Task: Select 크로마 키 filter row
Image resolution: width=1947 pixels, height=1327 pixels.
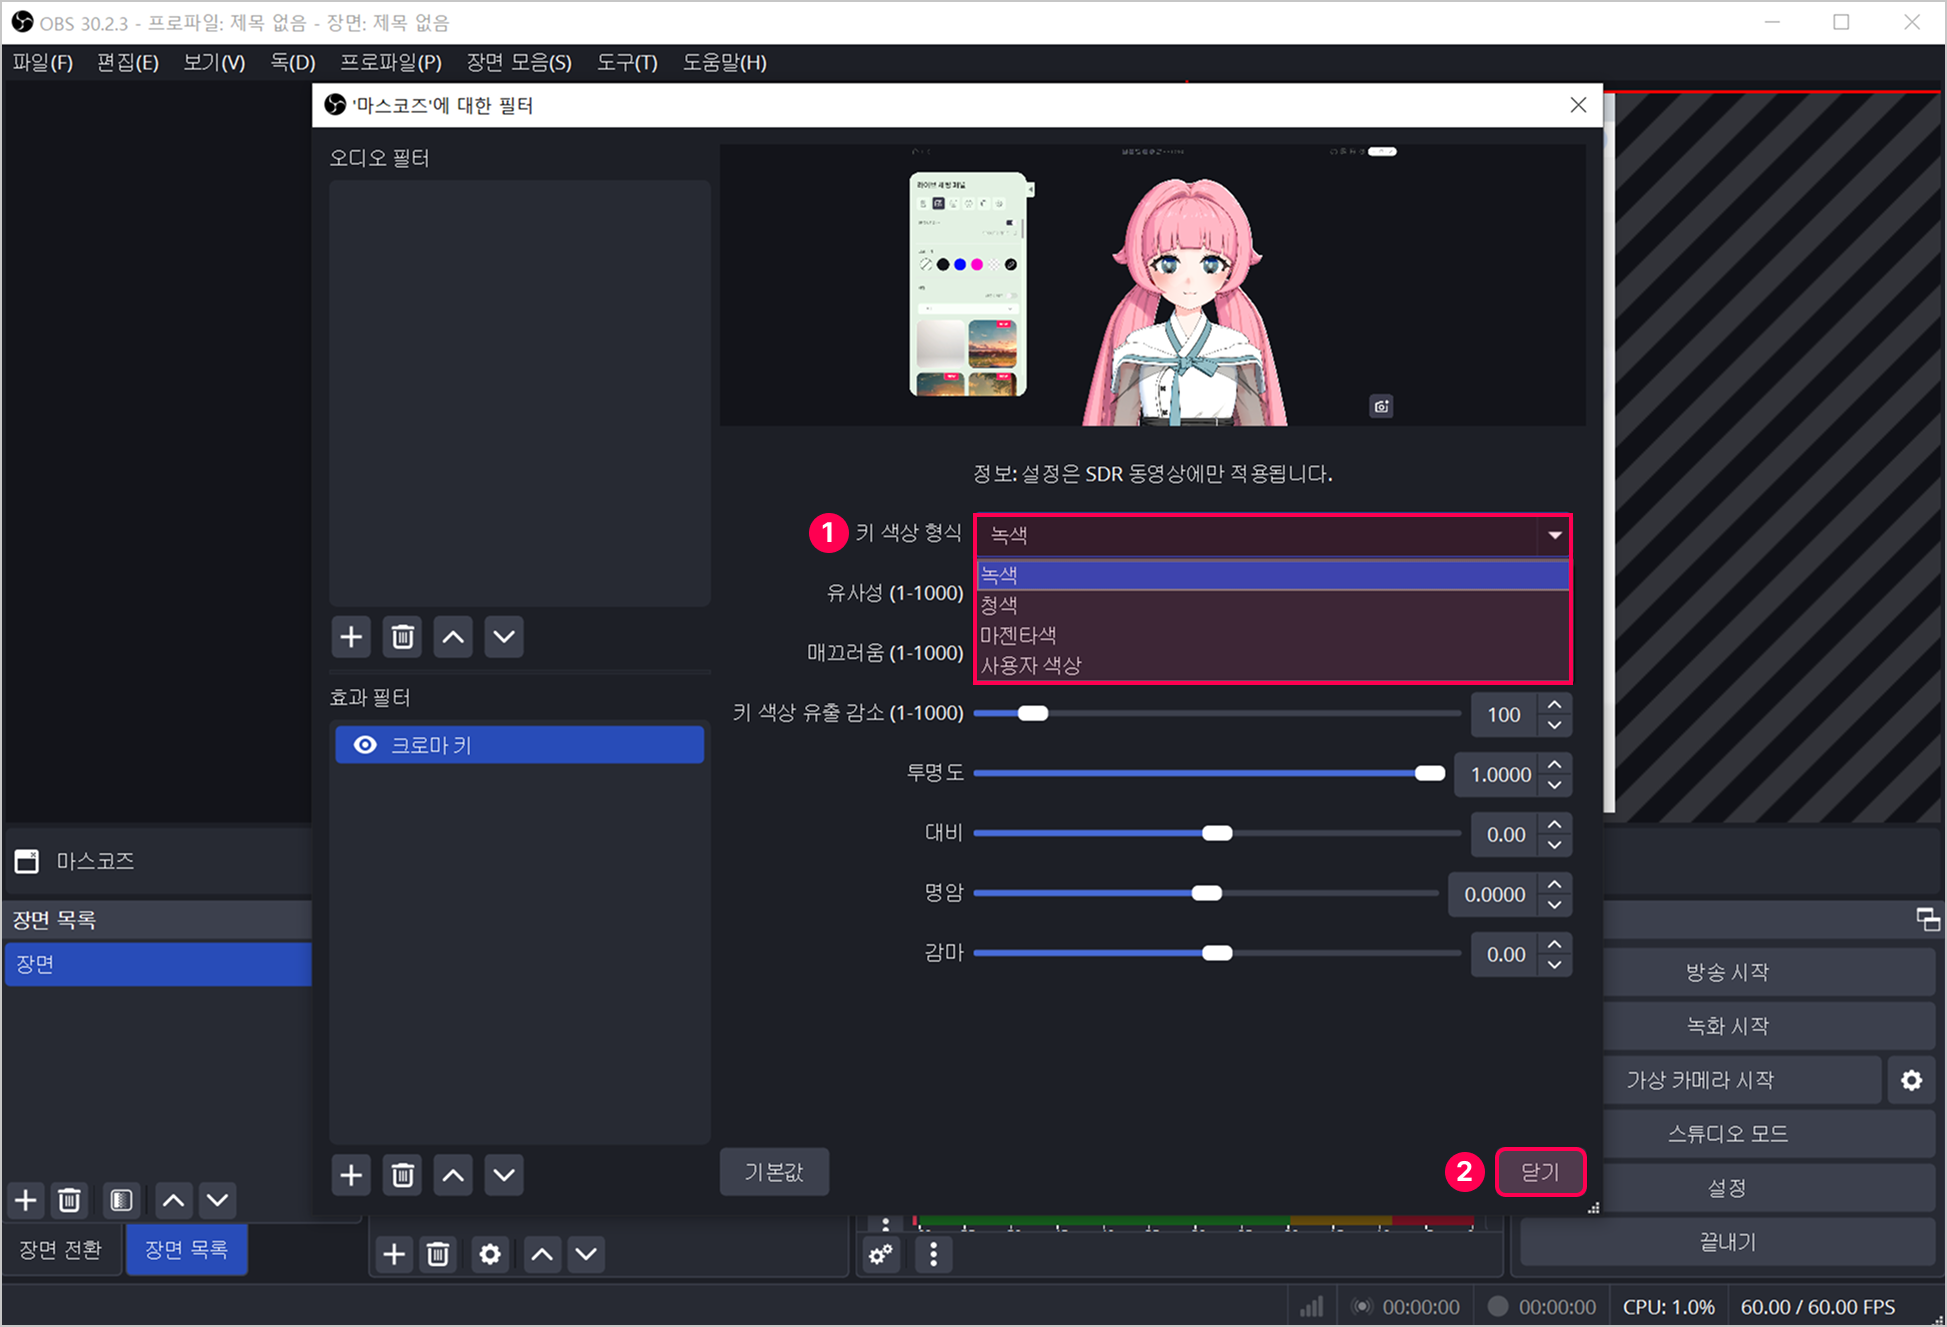Action: (x=520, y=745)
